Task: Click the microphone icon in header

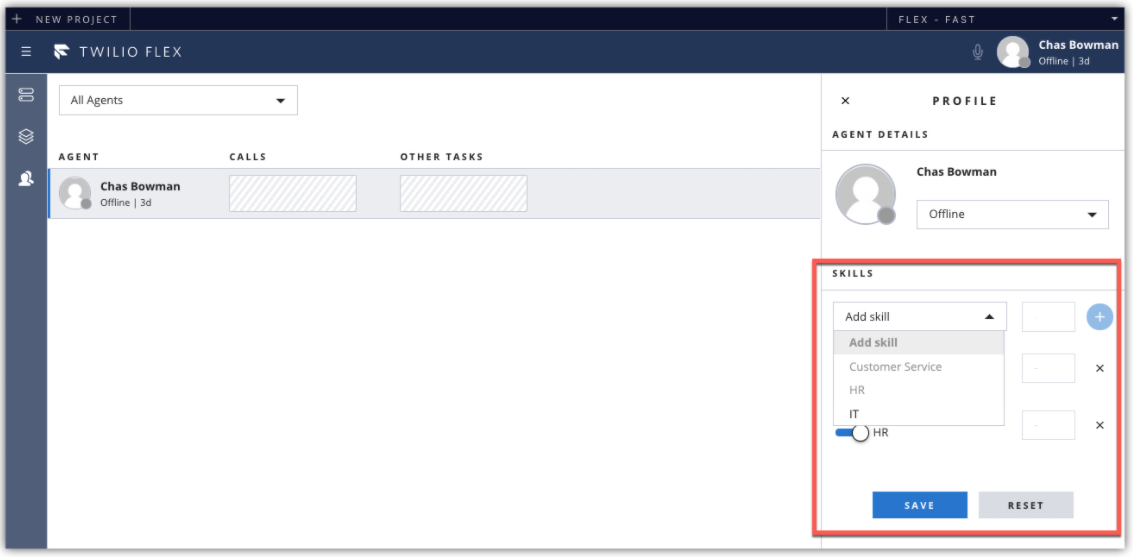Action: pyautogui.click(x=978, y=52)
